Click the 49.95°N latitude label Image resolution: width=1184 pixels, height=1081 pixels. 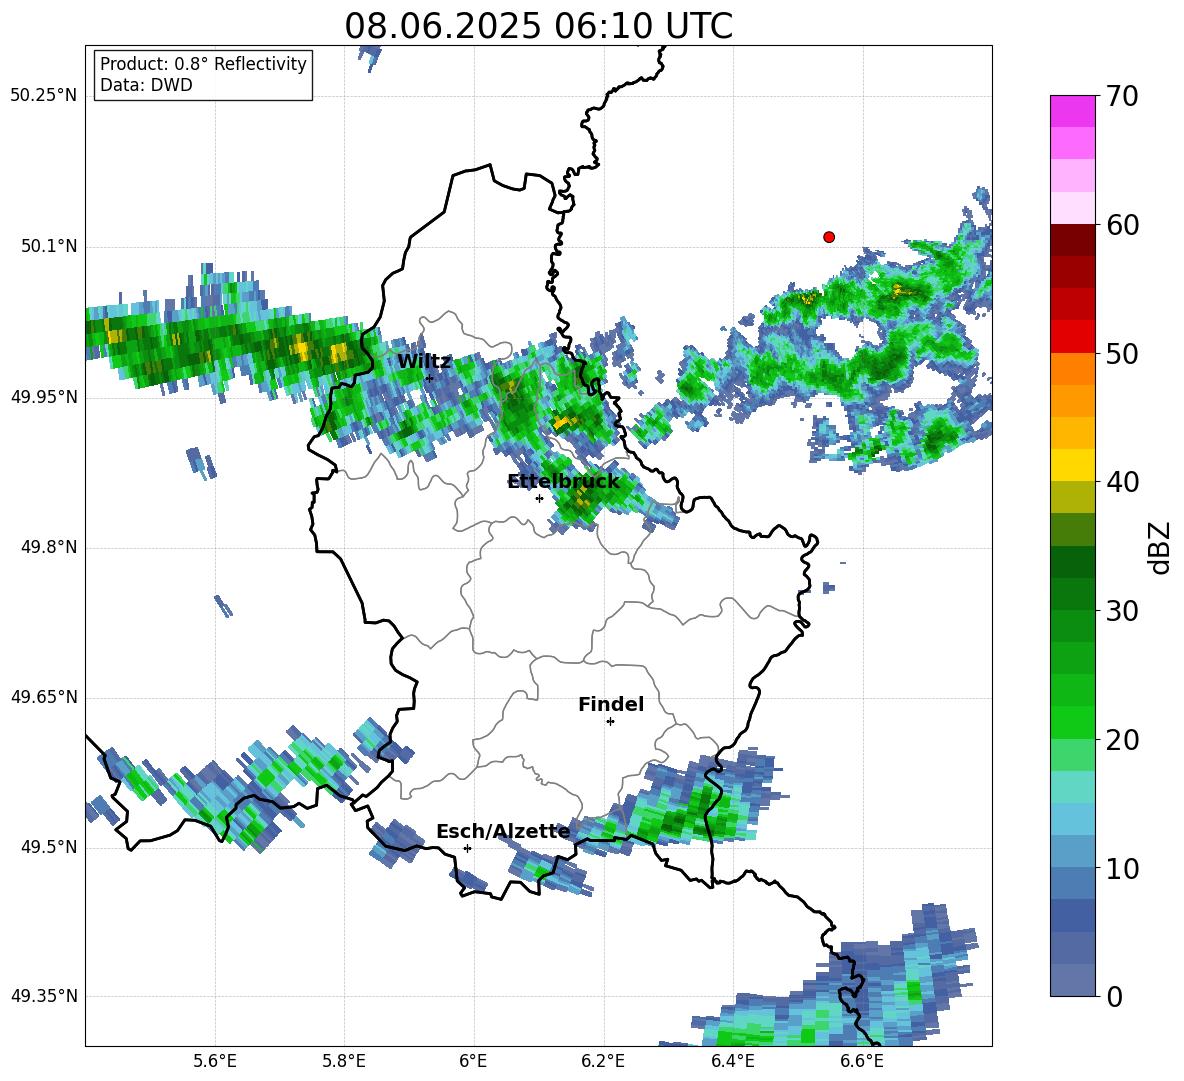coord(44,397)
